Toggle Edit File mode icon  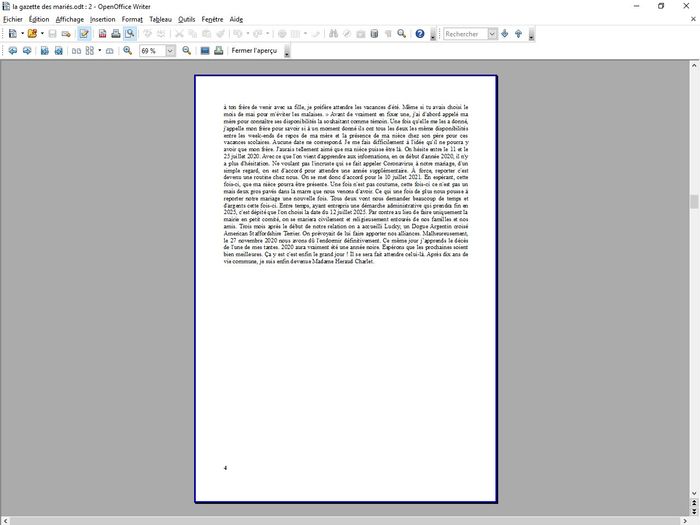pyautogui.click(x=84, y=33)
